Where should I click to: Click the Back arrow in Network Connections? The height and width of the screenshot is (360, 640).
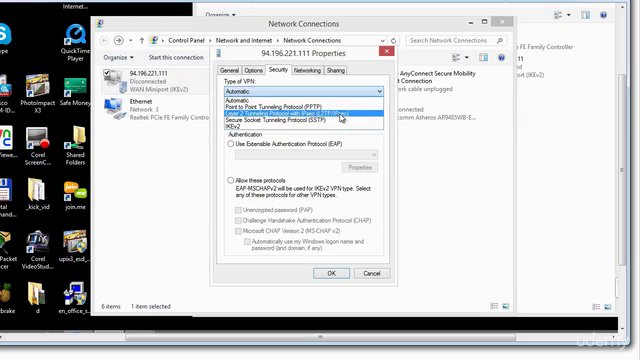pyautogui.click(x=104, y=40)
